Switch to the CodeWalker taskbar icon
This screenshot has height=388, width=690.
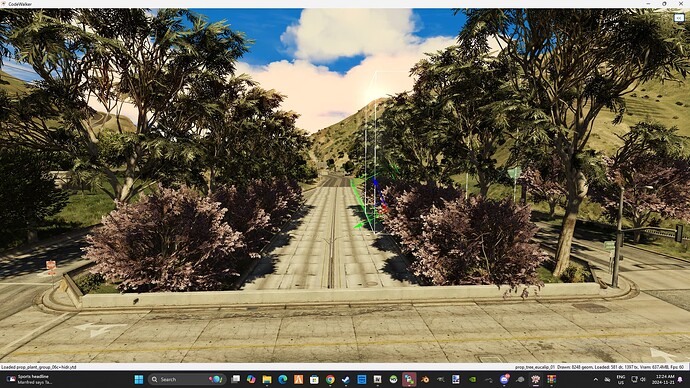(536, 379)
